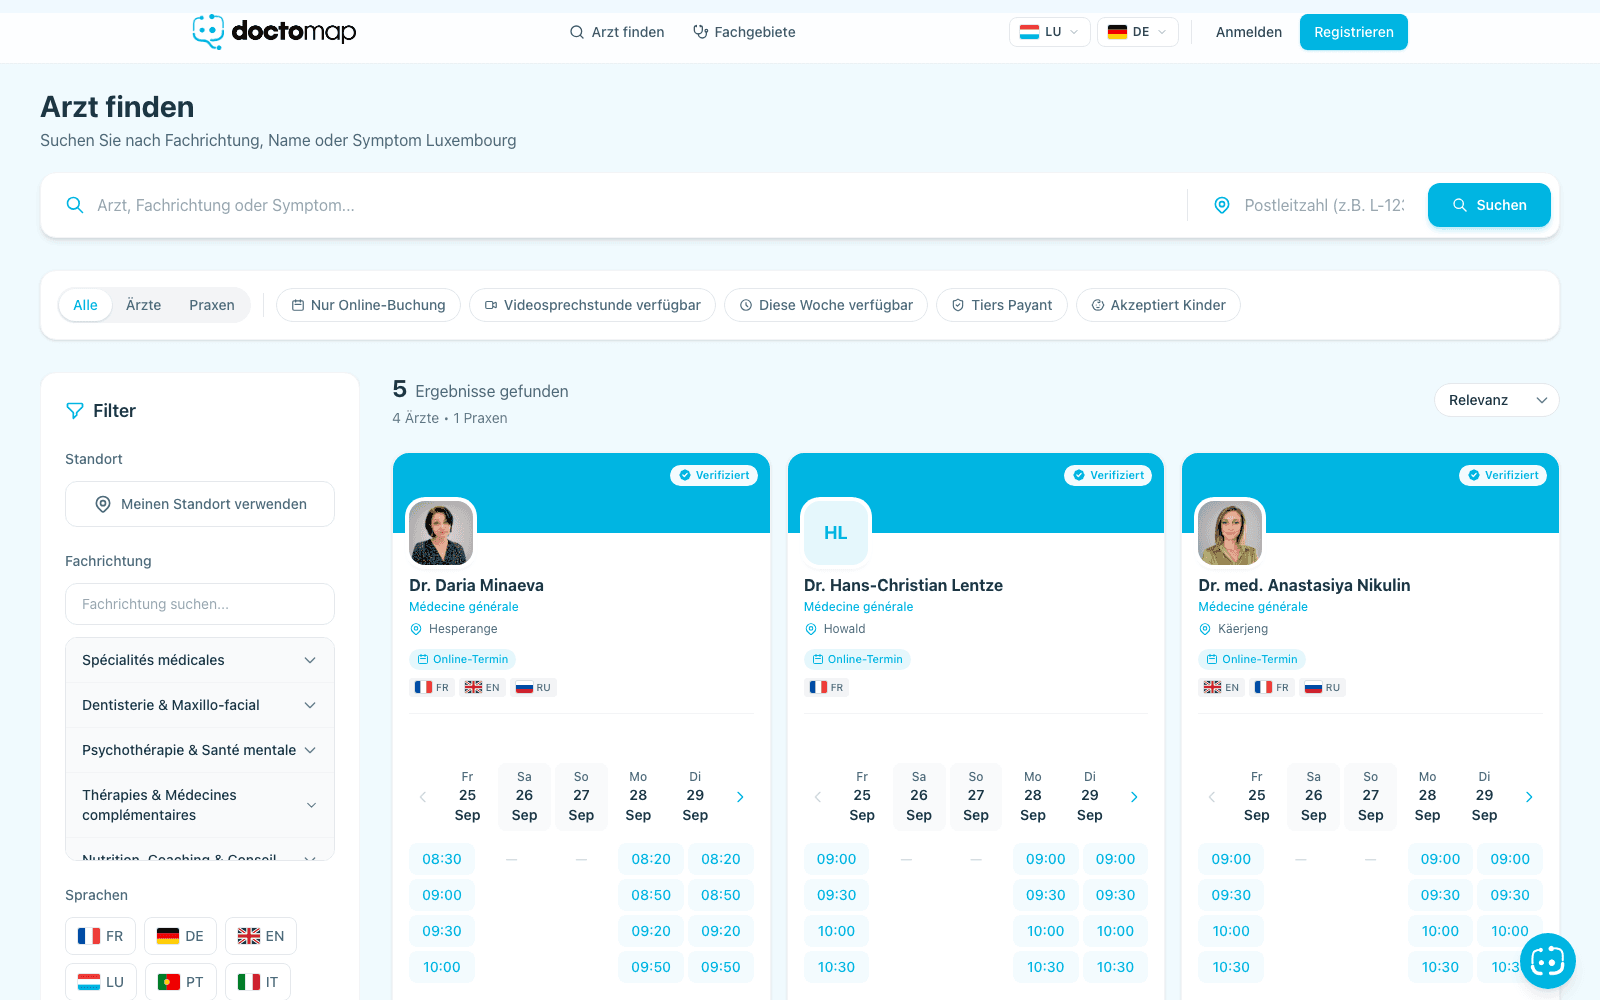
Task: Expand Psychothérapie & Santé mentale category
Action: coord(200,750)
